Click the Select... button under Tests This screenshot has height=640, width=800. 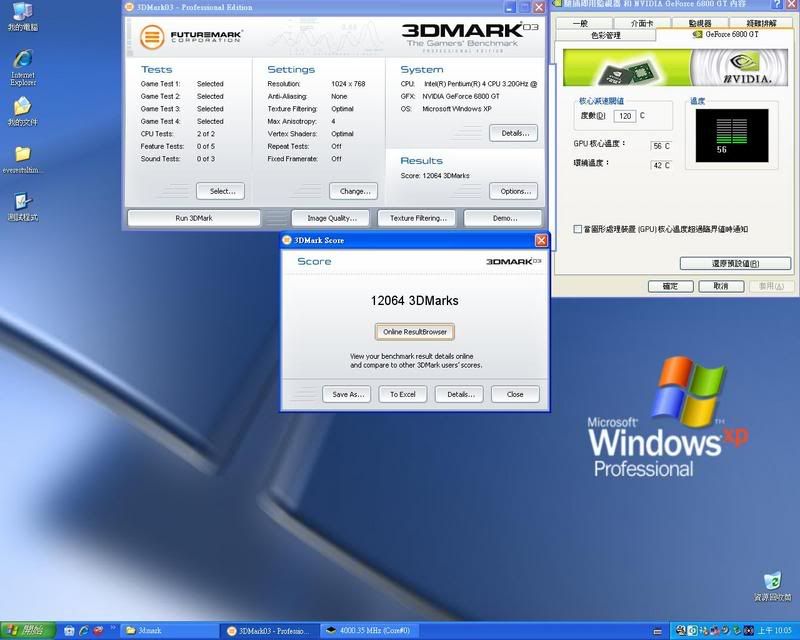click(x=220, y=191)
